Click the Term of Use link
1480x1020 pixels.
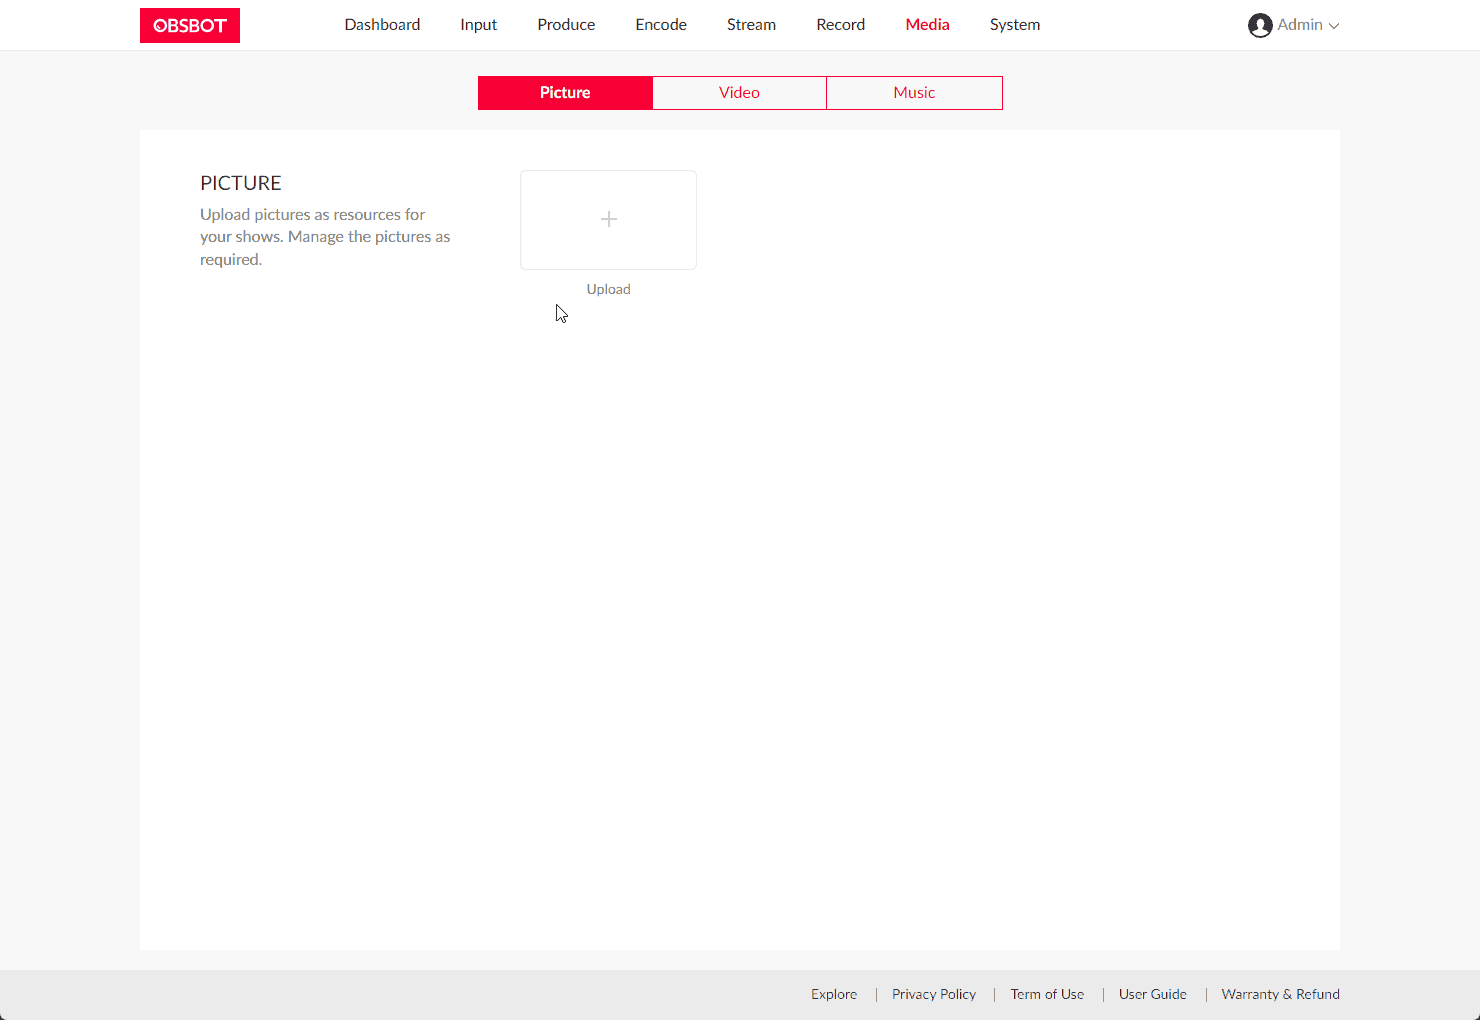(1047, 994)
